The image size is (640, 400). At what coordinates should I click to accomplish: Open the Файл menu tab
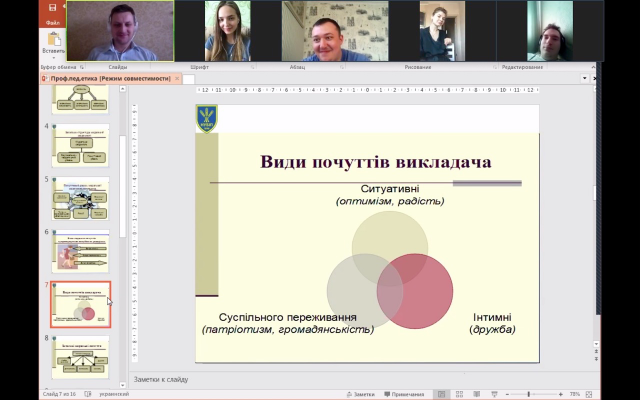pos(53,23)
